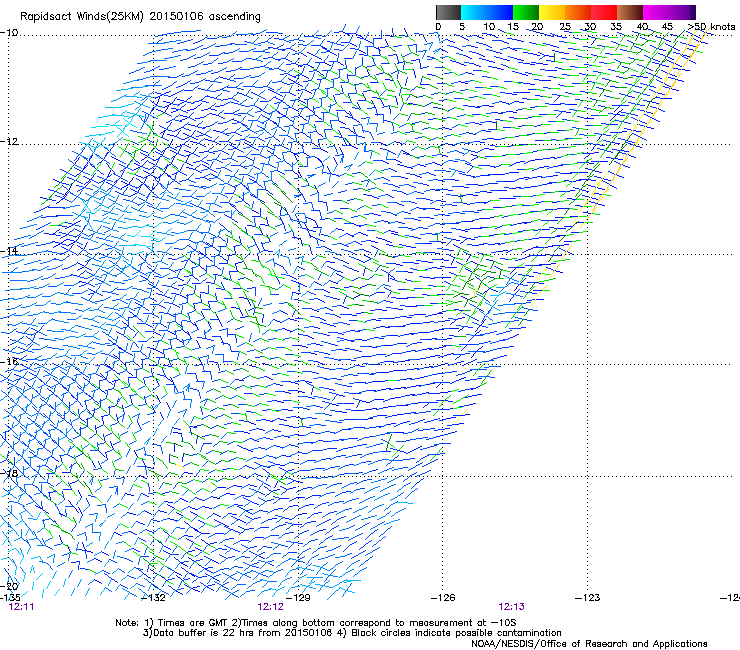Click the -18 latitude axis label
Screen dimensions: 740x650
pyautogui.click(x=9, y=473)
